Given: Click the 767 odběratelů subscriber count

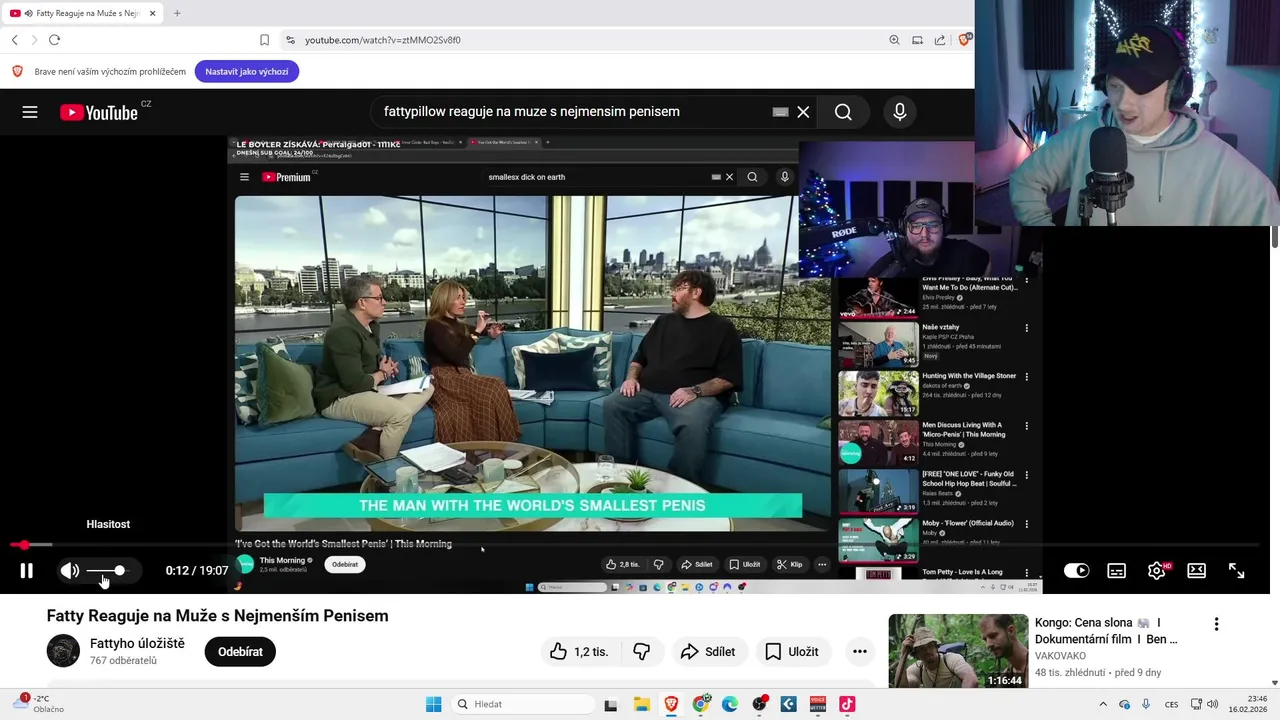Looking at the screenshot, I should 123,661.
